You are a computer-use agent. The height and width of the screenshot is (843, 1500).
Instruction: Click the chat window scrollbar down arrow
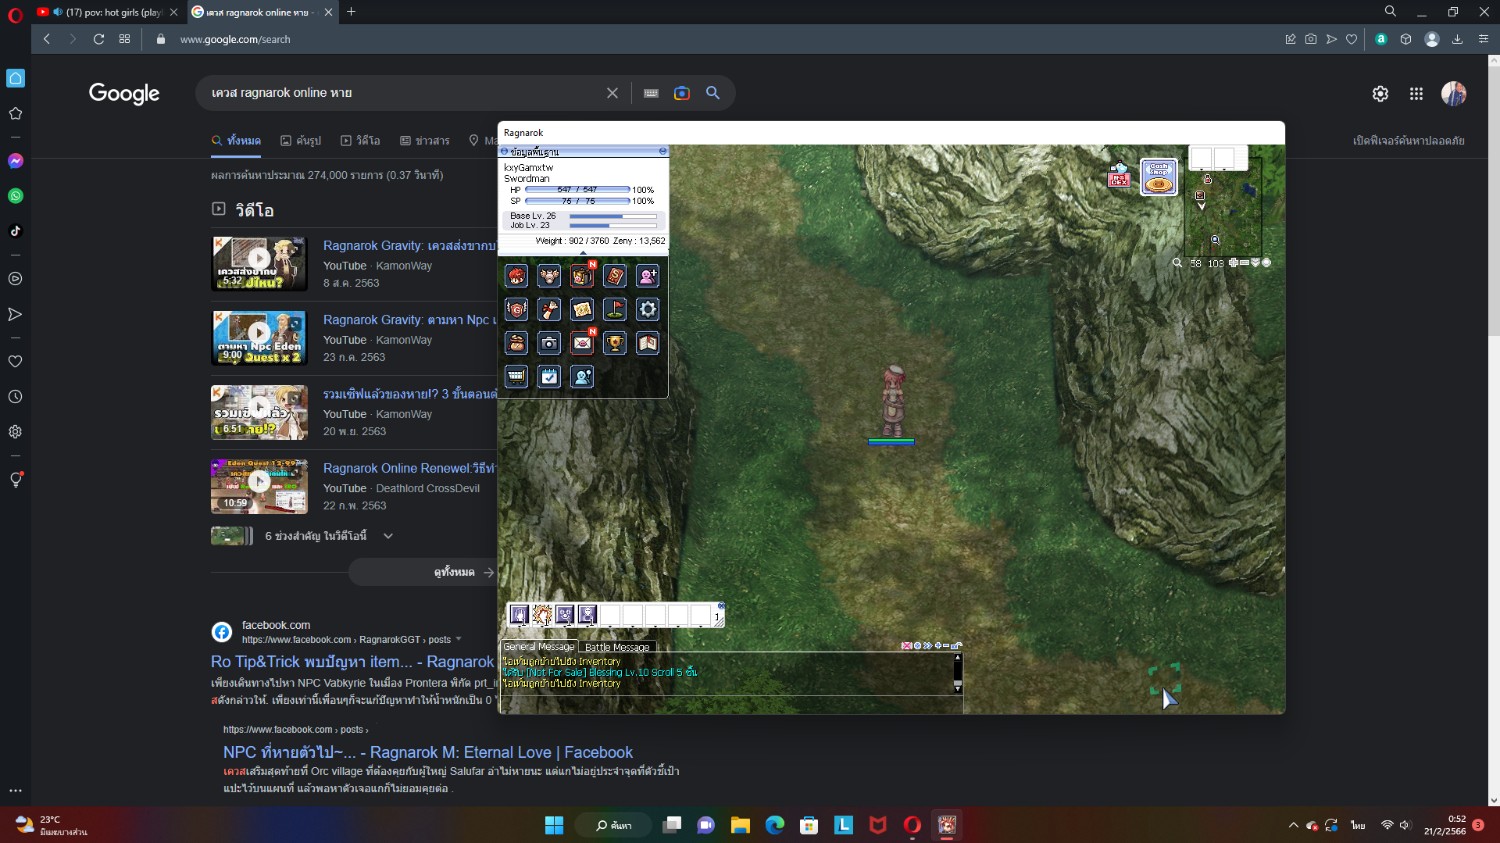pyautogui.click(x=957, y=689)
